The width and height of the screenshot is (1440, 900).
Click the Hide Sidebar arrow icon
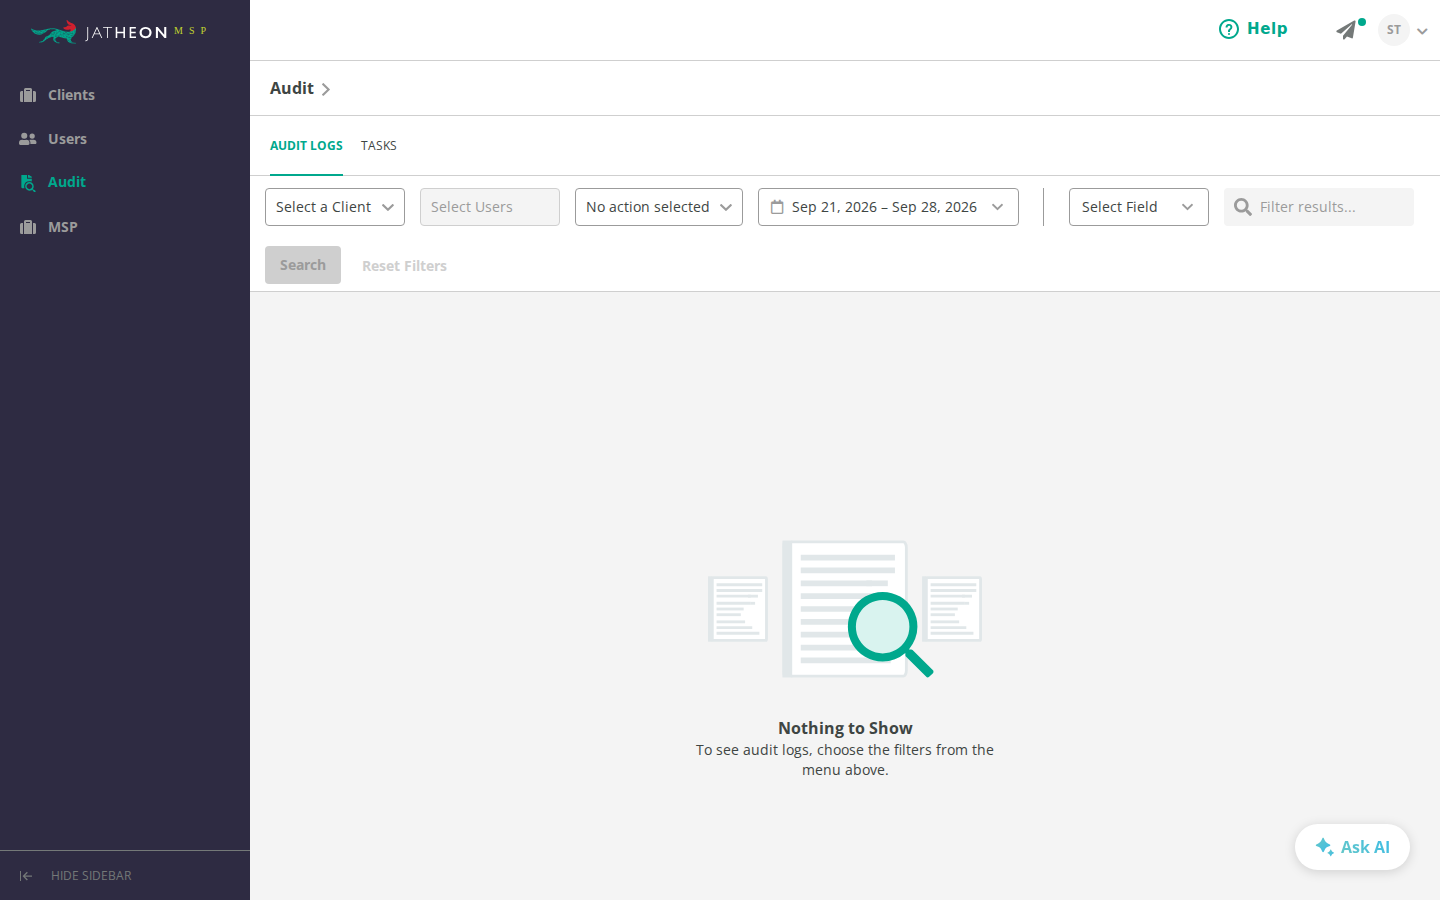(26, 876)
